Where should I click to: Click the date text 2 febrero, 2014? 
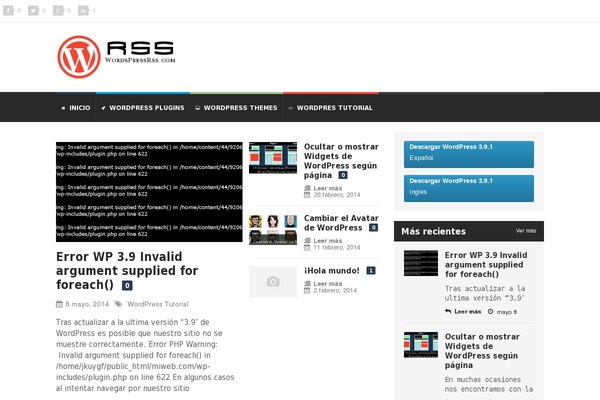point(335,291)
